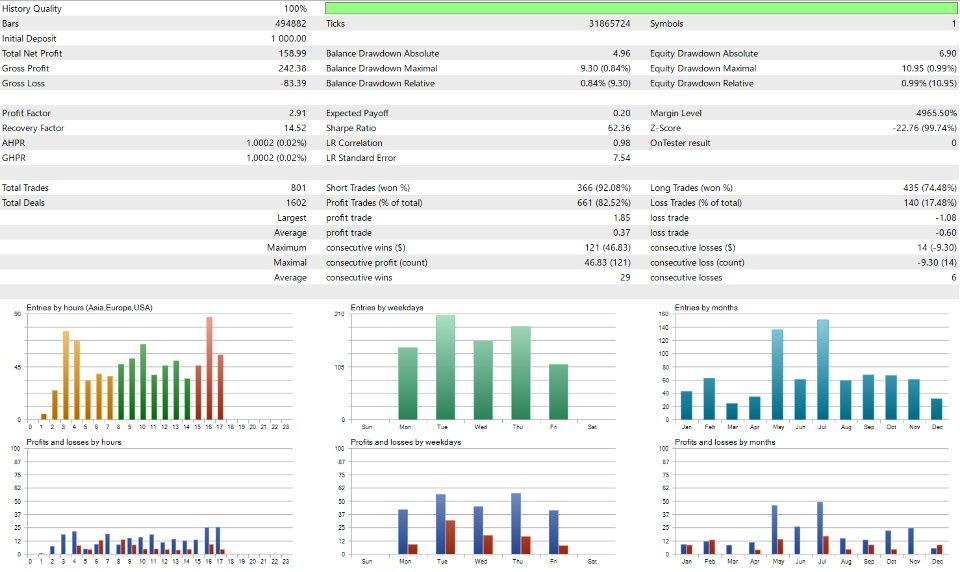The width and height of the screenshot is (960, 572).
Task: Click consecutive wins value 121 (46.83)
Action: (607, 248)
